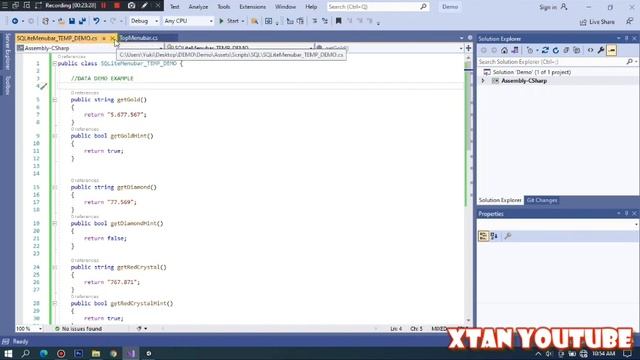
Task: Click the View Code icon in Solution Explorer
Action: (x=590, y=51)
